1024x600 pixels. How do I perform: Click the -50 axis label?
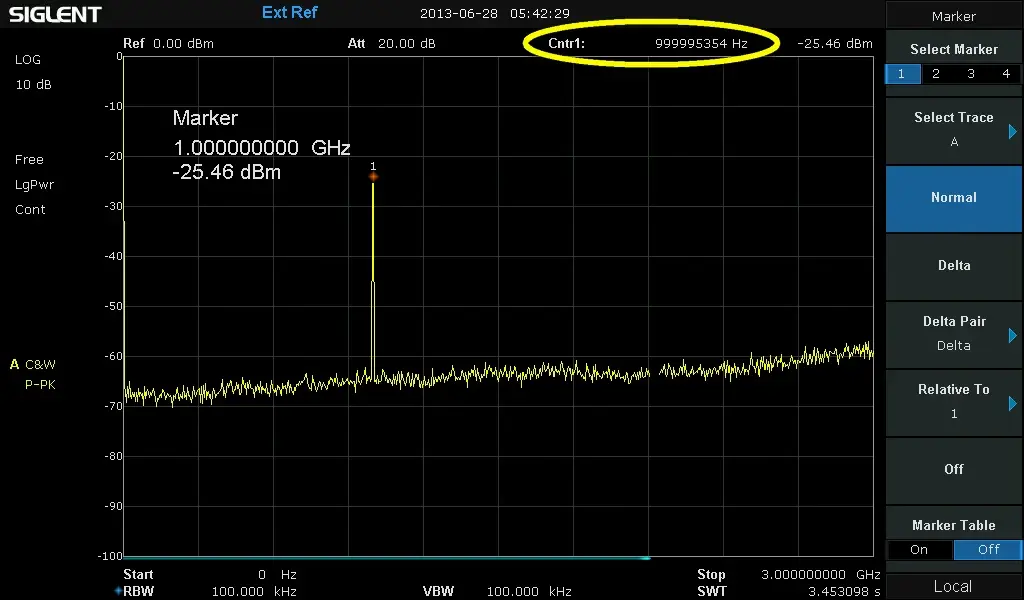(113, 306)
